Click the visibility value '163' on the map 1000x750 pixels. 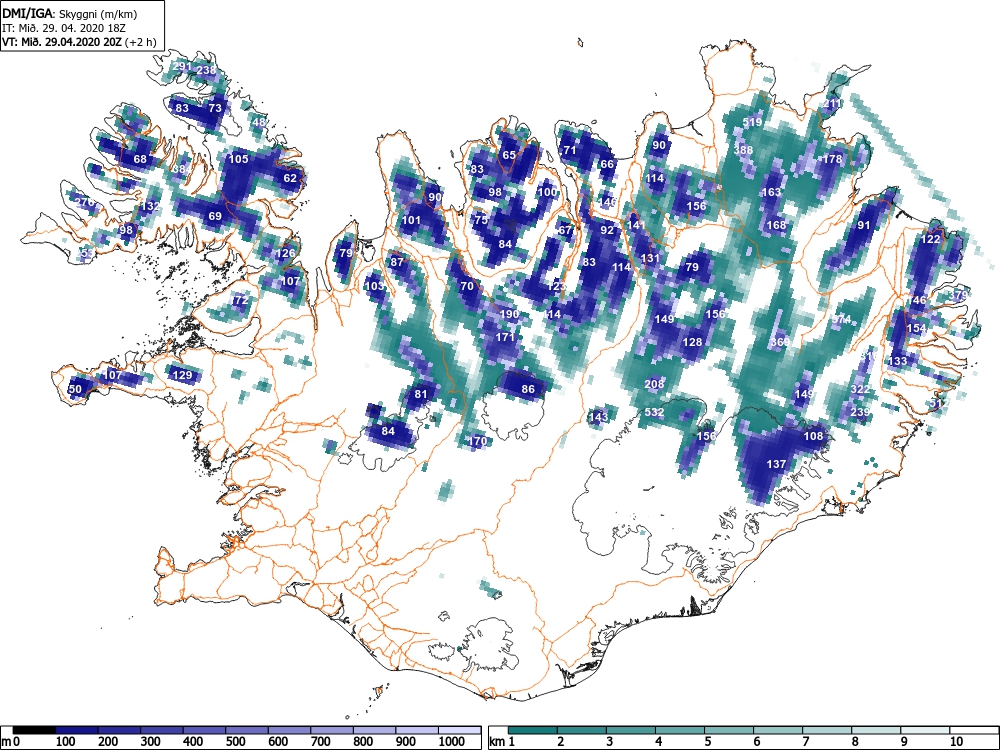pyautogui.click(x=772, y=192)
